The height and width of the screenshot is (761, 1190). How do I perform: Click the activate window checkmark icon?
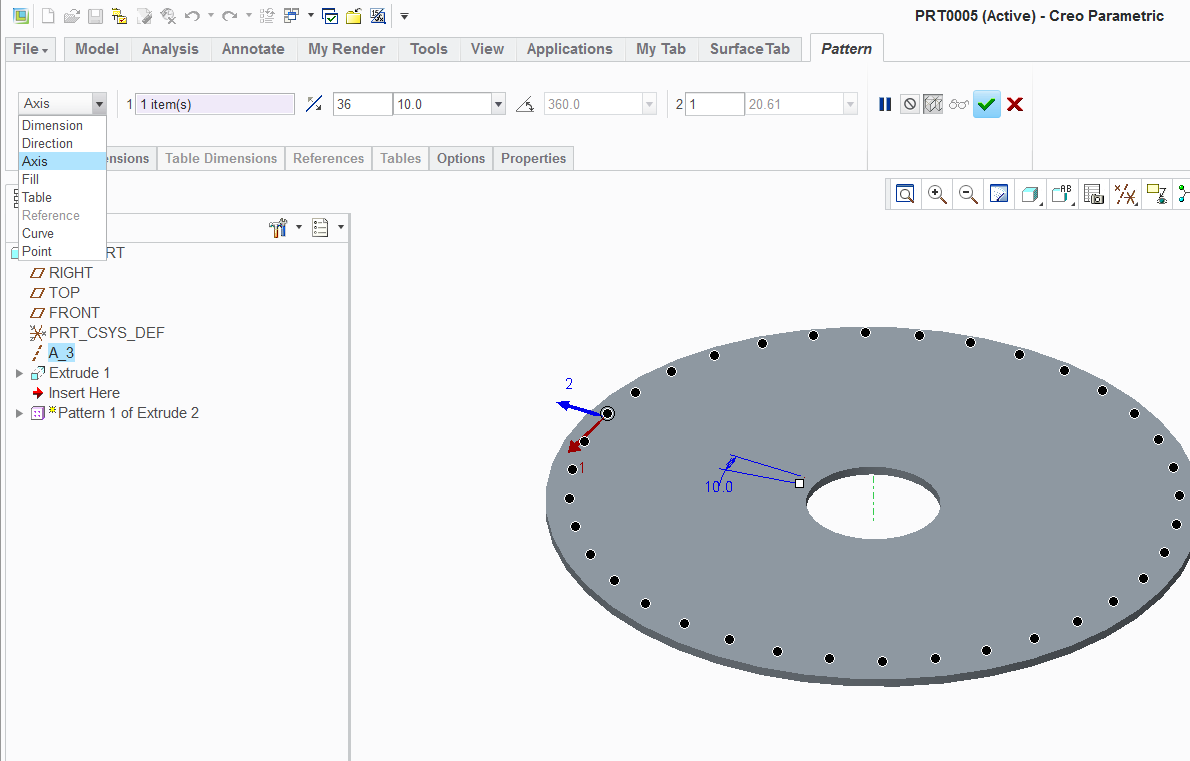(x=329, y=16)
